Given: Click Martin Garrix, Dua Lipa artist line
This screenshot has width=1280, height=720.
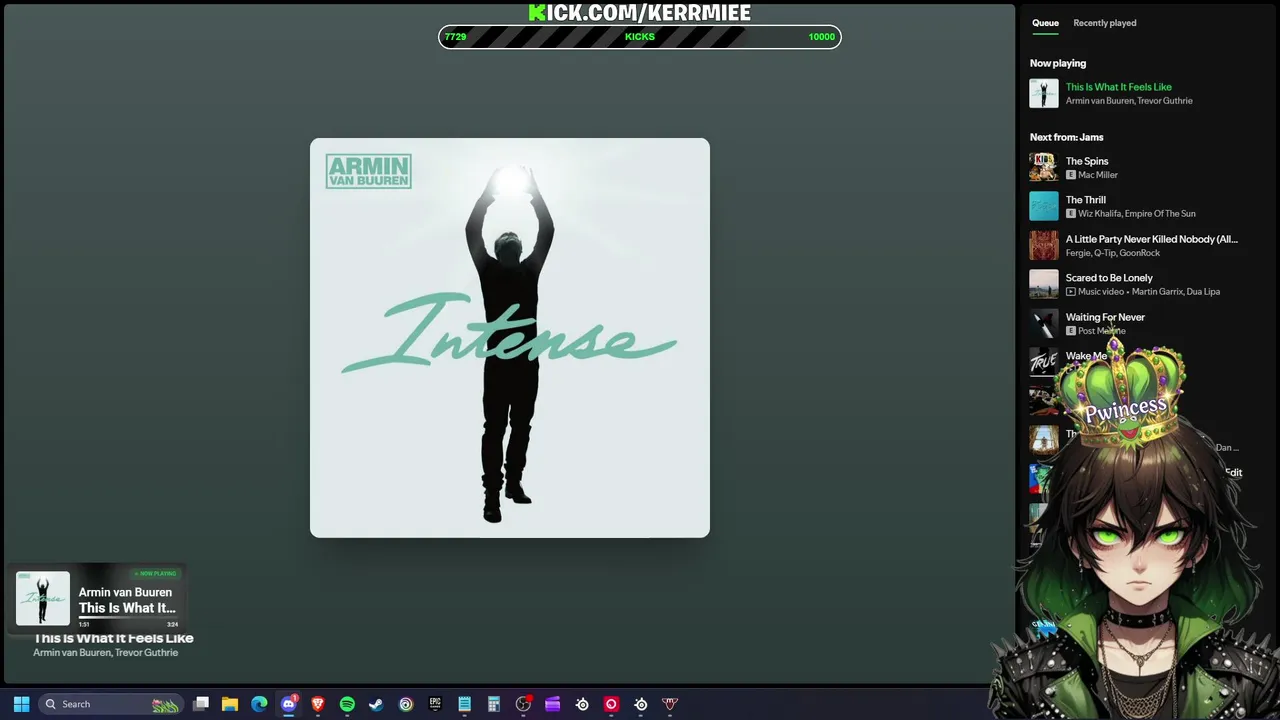Looking at the screenshot, I should point(1176,292).
